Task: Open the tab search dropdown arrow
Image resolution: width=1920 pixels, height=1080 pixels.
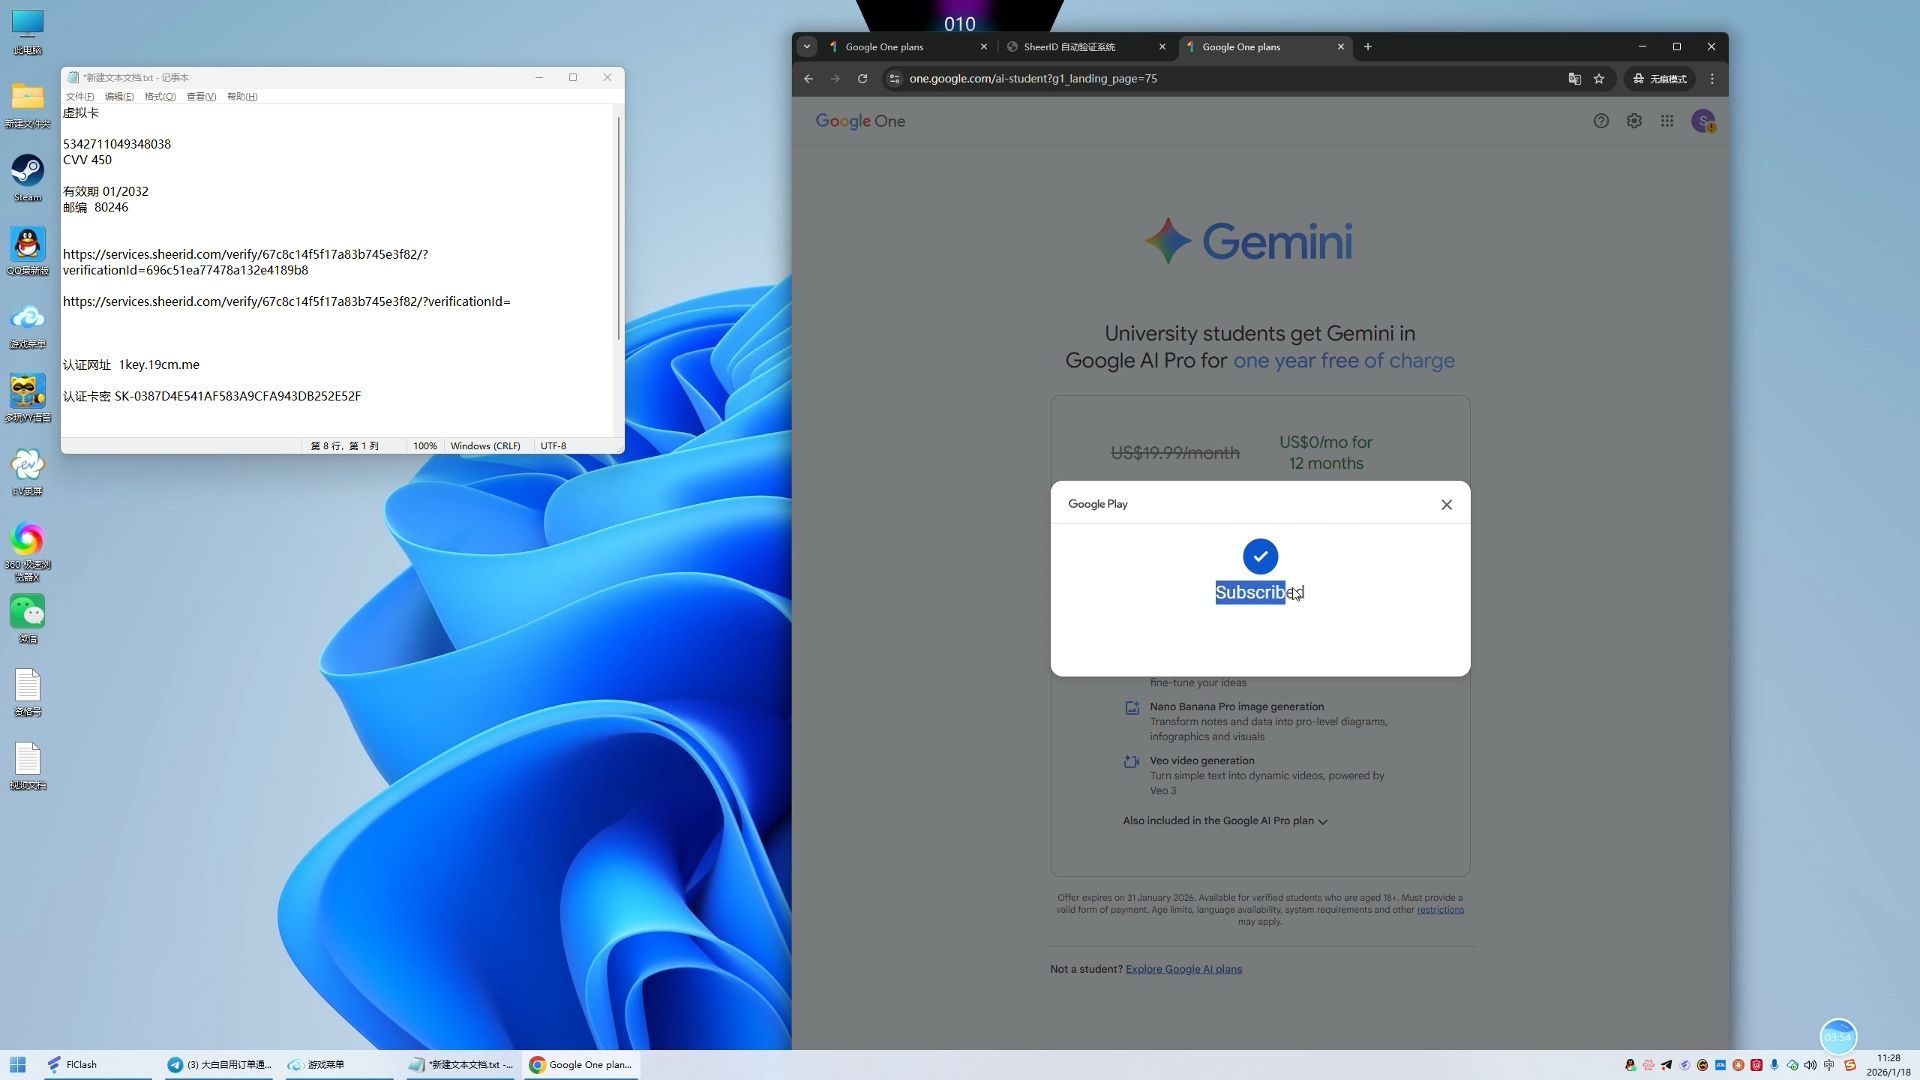Action: (x=807, y=47)
